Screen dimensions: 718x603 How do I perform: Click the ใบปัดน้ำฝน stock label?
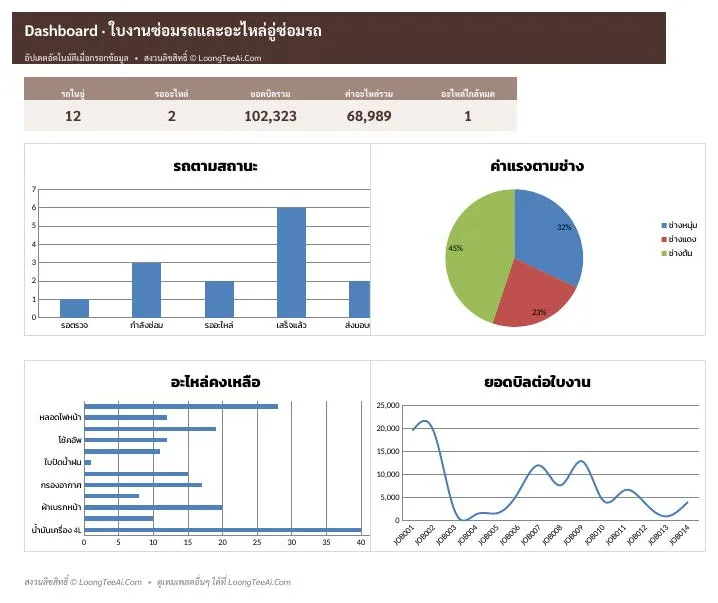point(63,462)
